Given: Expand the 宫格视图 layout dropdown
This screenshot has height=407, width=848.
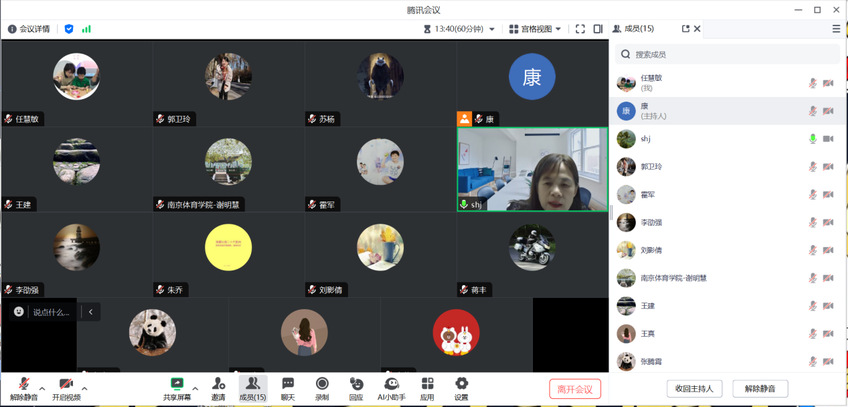Looking at the screenshot, I should (x=535, y=29).
